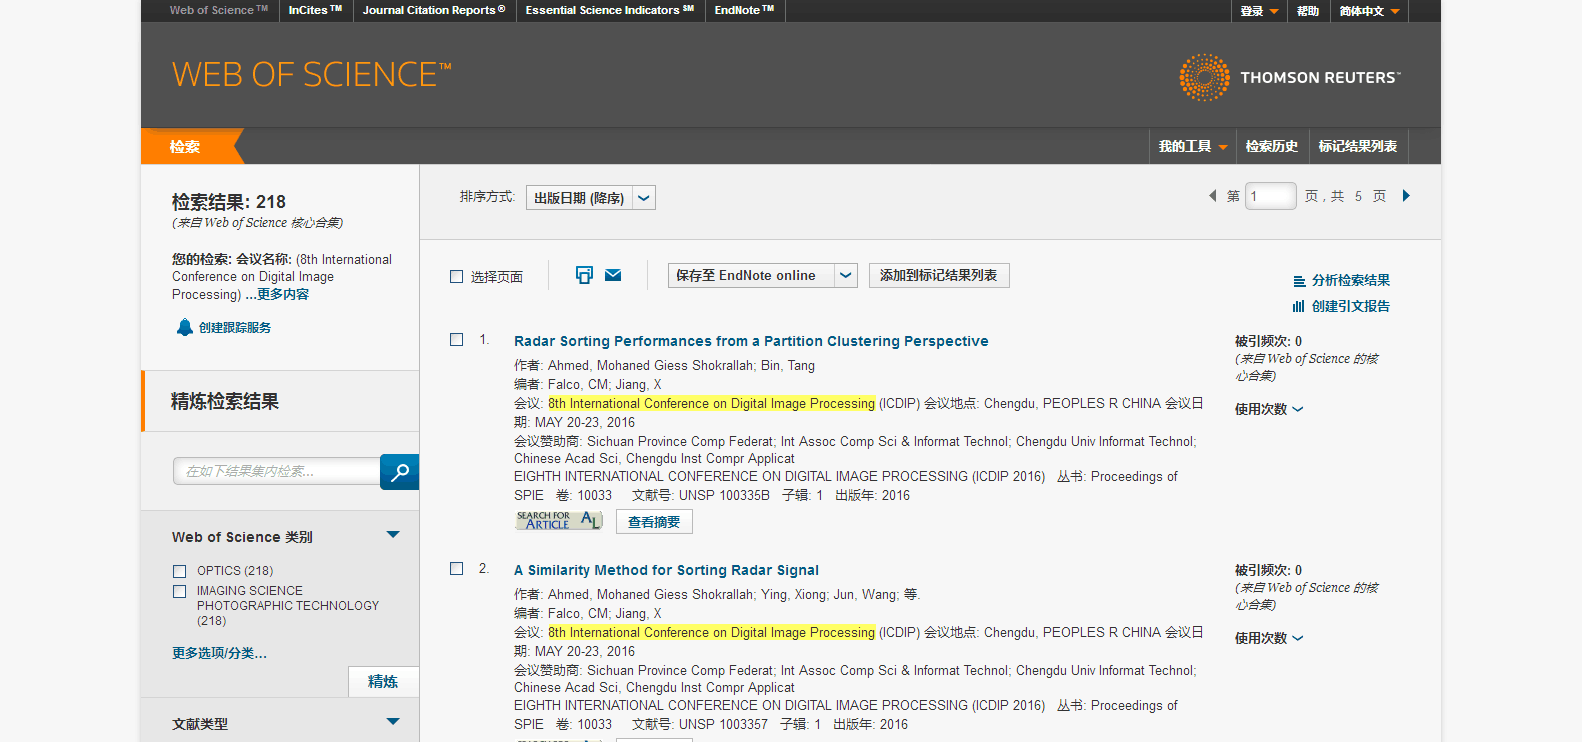Expand 使用次数 for result 1

pyautogui.click(x=1268, y=409)
